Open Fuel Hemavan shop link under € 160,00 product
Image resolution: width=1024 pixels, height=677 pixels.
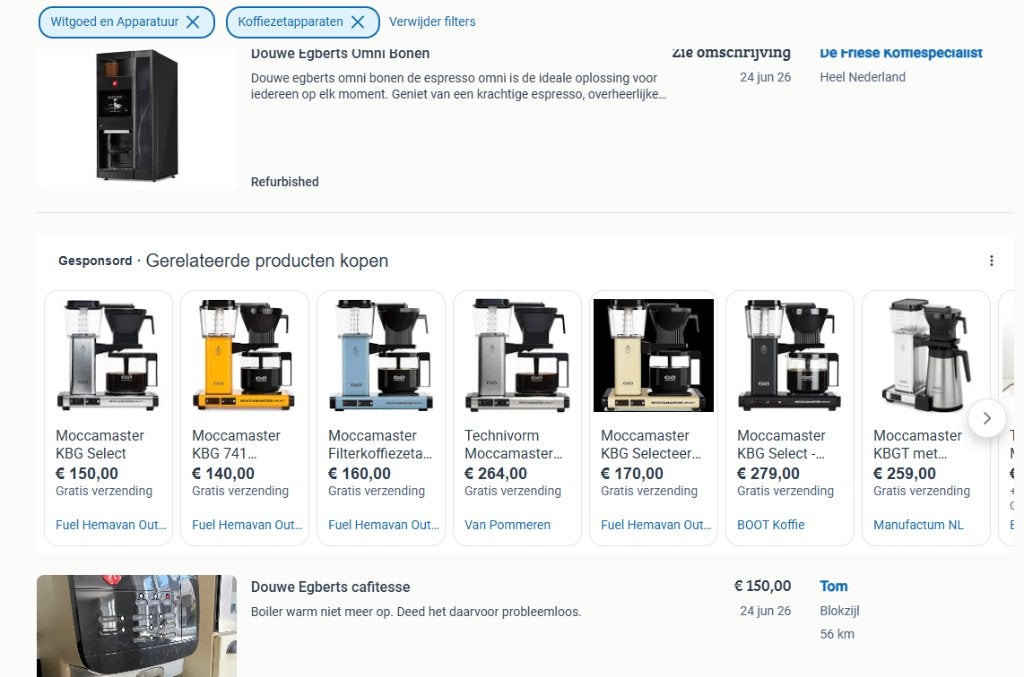(x=384, y=525)
